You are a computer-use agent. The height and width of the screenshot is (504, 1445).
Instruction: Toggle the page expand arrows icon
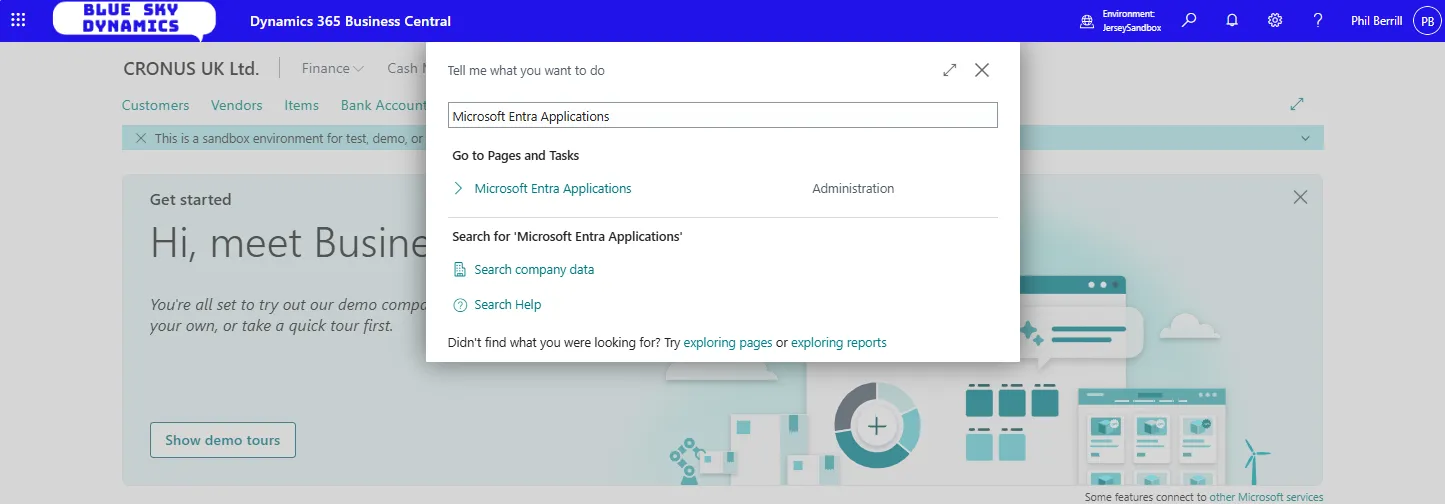coord(1297,104)
